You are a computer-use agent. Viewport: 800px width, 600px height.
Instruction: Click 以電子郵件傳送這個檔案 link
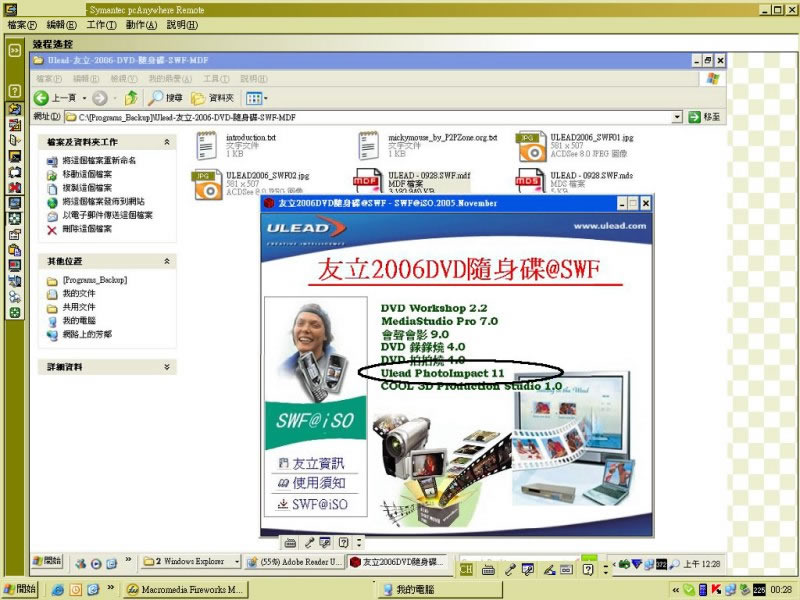(x=108, y=215)
